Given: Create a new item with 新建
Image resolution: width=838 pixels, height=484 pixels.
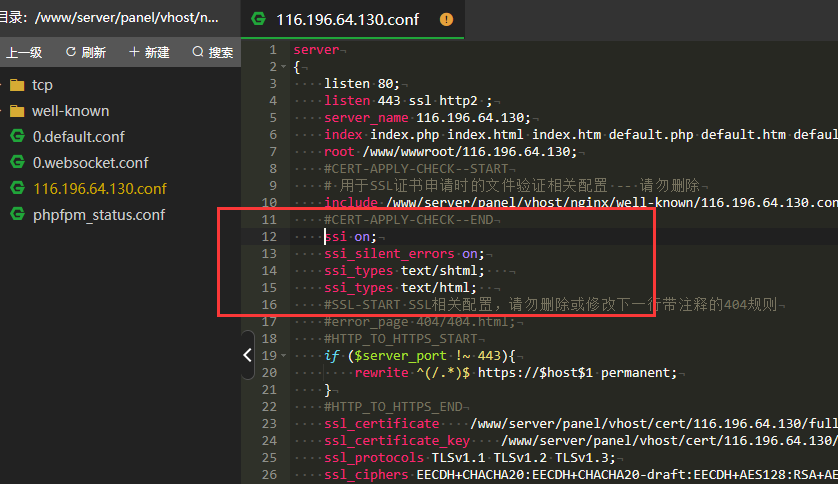Looking at the screenshot, I should tap(149, 52).
